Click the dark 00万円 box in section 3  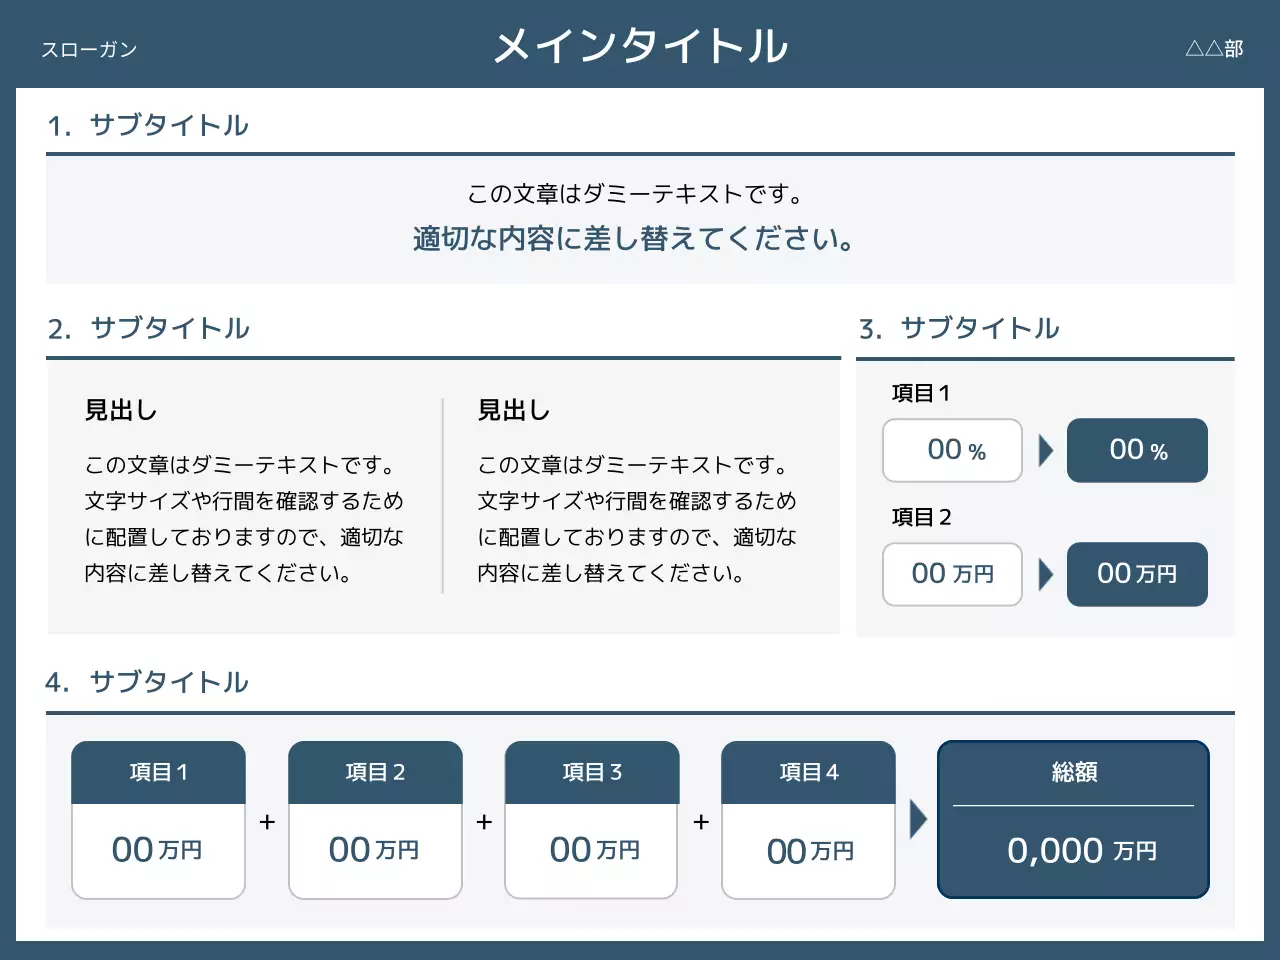(1137, 575)
